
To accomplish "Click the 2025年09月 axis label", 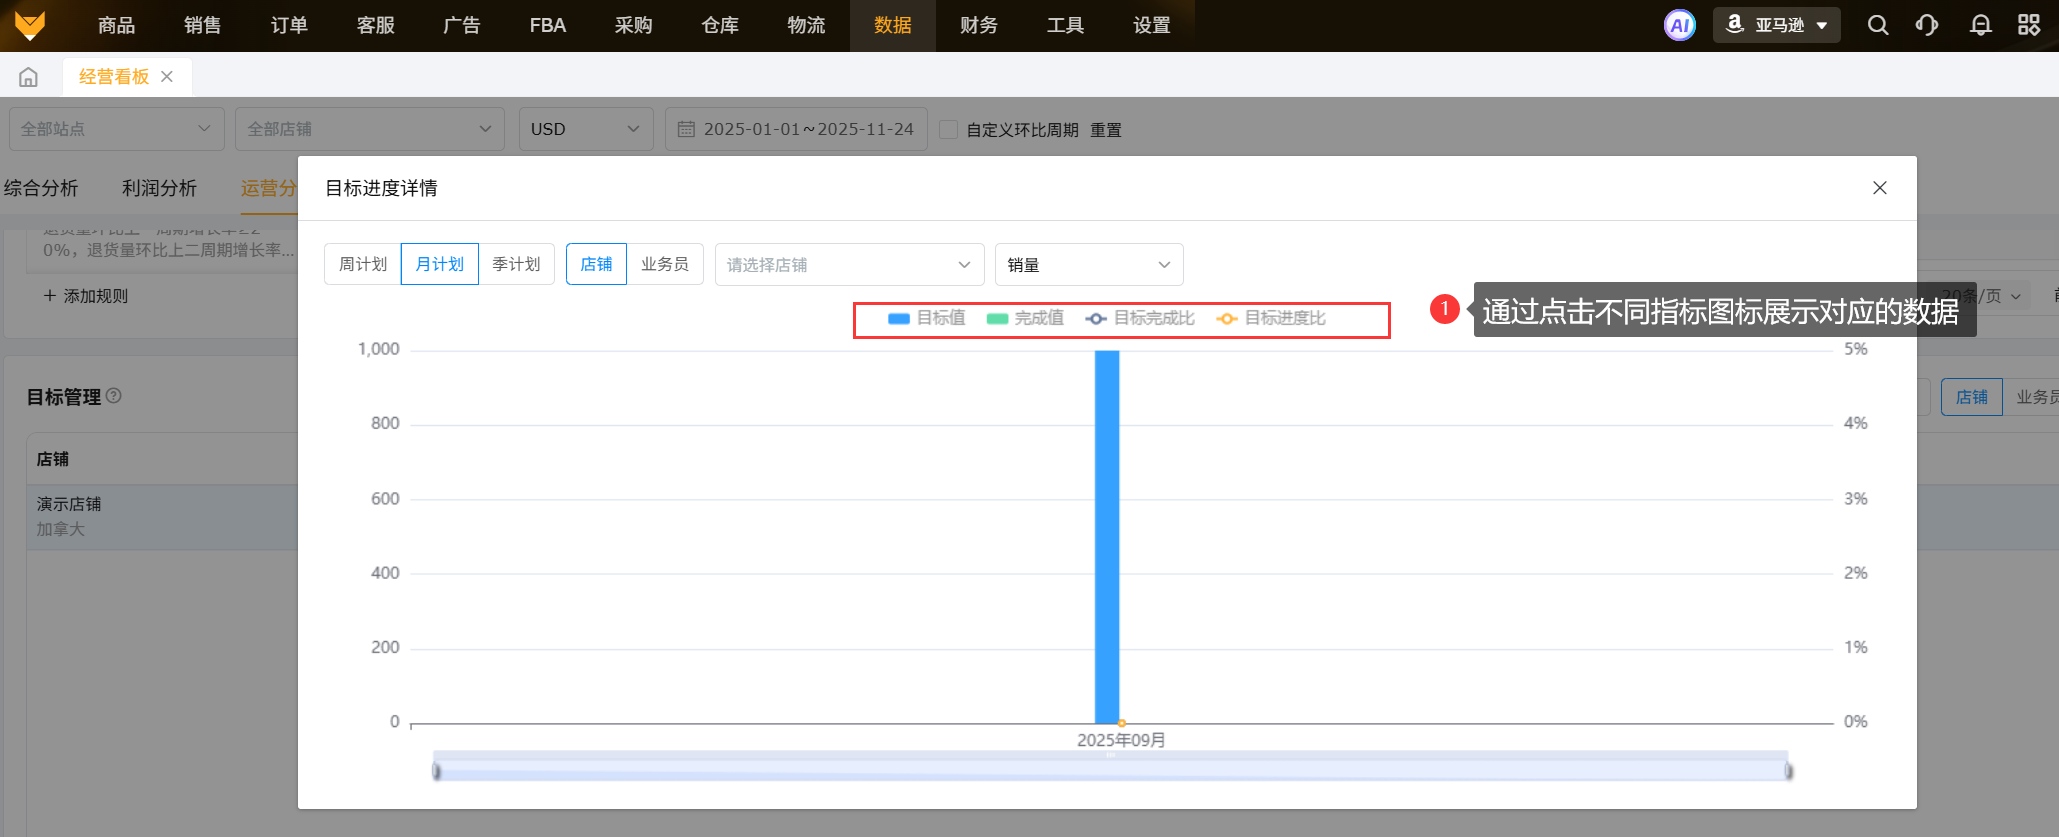I will coord(1121,740).
